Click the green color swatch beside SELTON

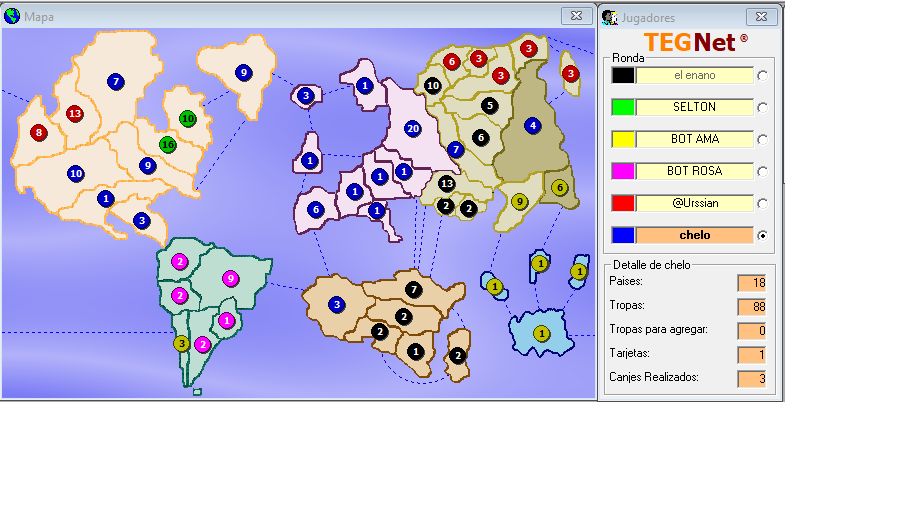click(623, 107)
